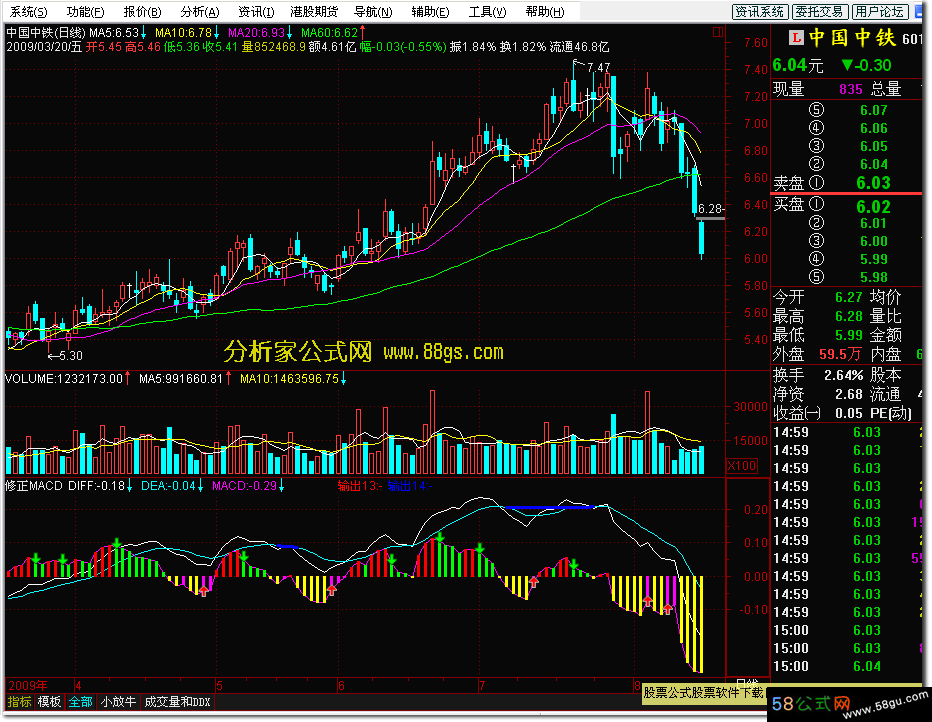Image resolution: width=932 pixels, height=722 pixels.
Task: Open the 港股期货 menu
Action: 314,11
